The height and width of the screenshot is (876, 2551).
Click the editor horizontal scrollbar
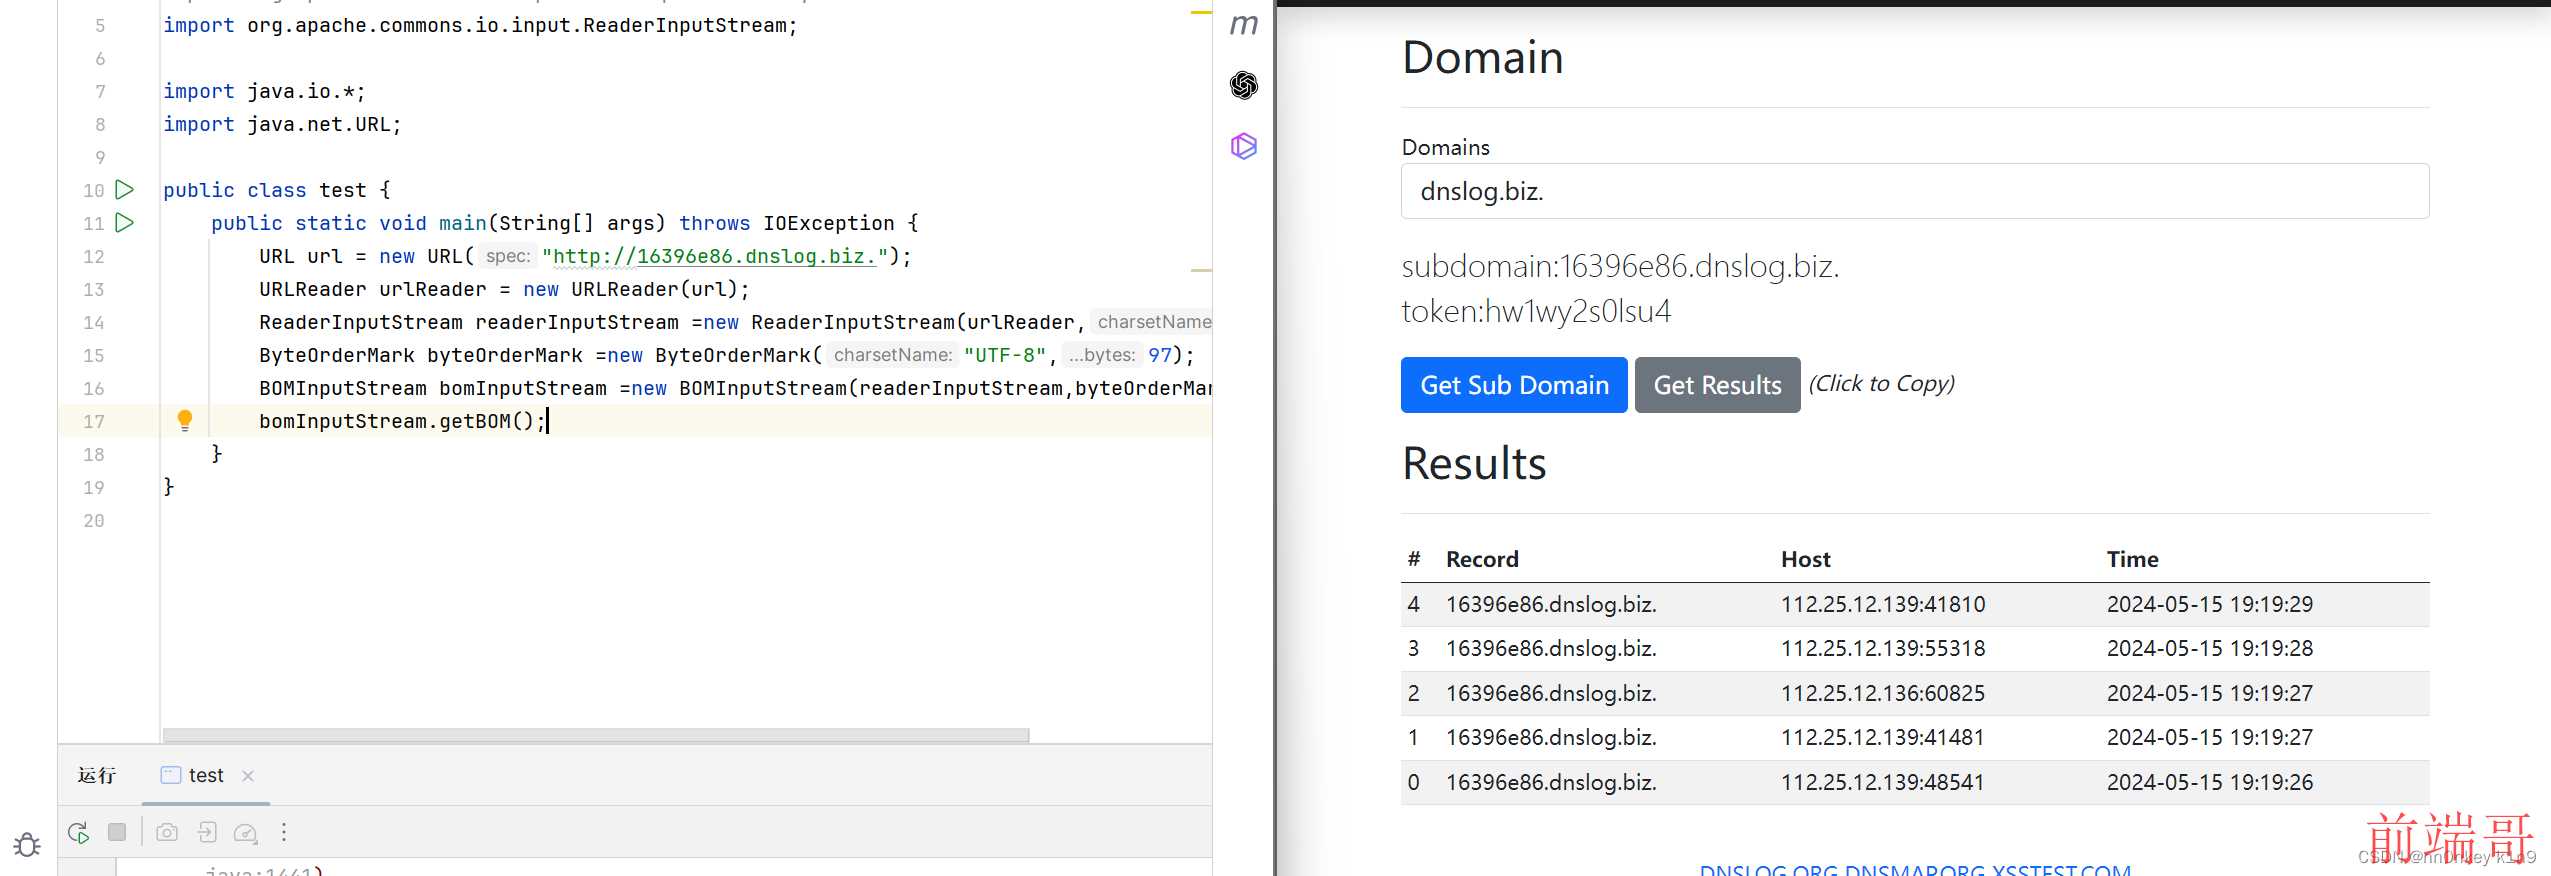coord(596,735)
